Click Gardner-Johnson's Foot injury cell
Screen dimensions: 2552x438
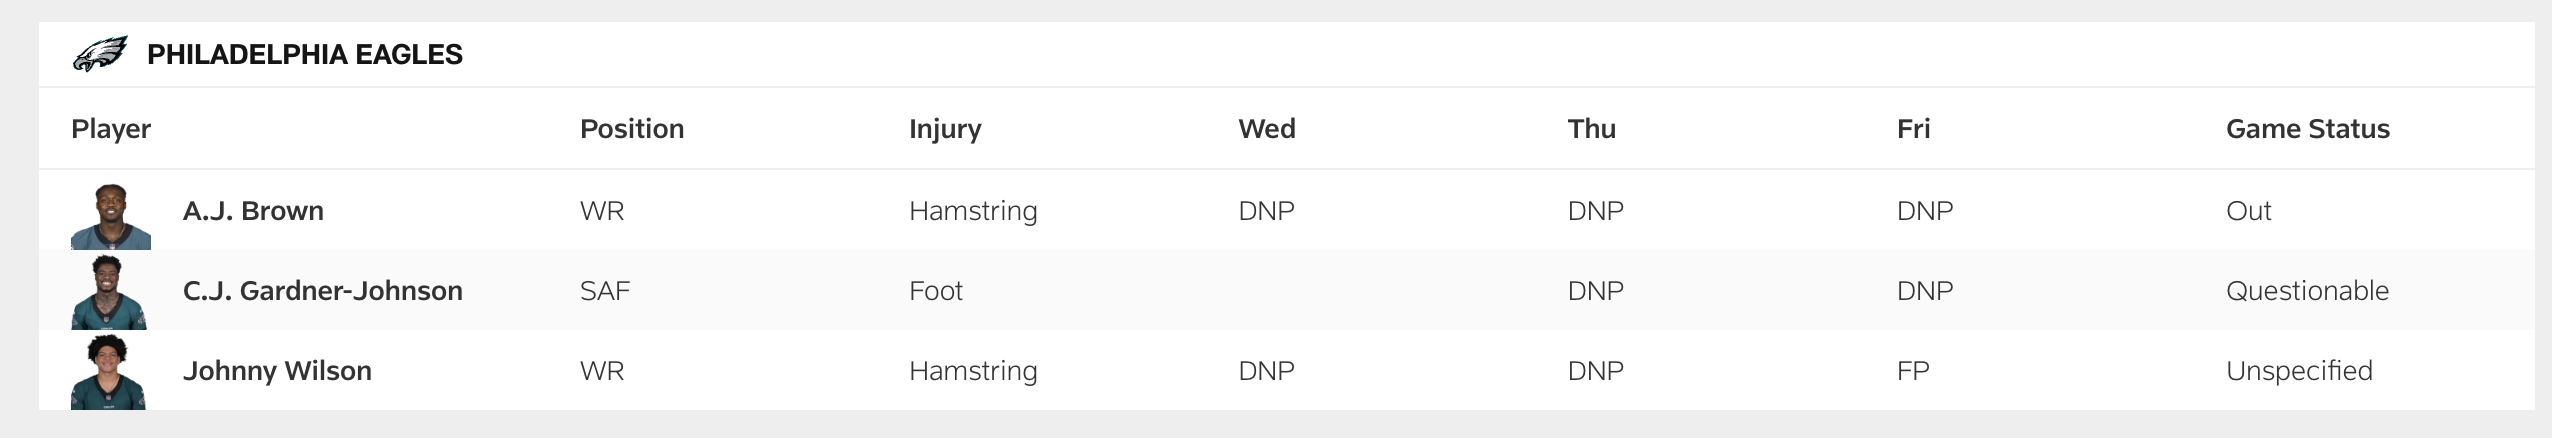(935, 291)
